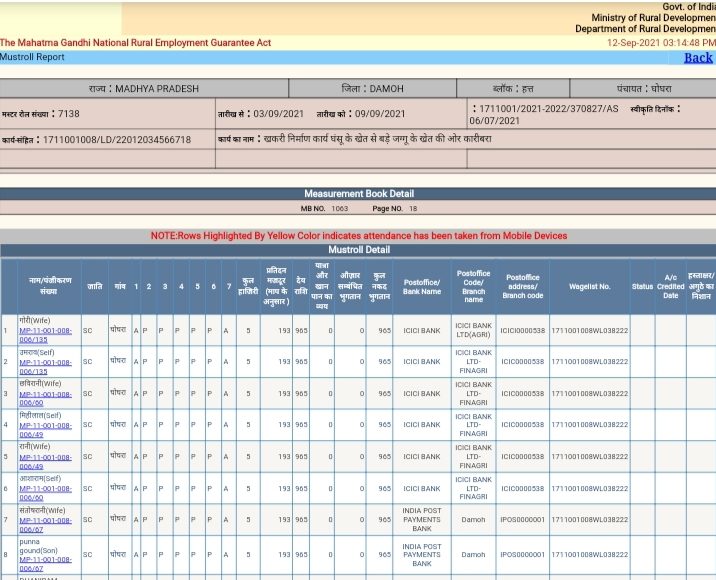Screen dimensions: 716x580
Task: Click the MADHYA PRADESH state cell
Action: pos(144,89)
